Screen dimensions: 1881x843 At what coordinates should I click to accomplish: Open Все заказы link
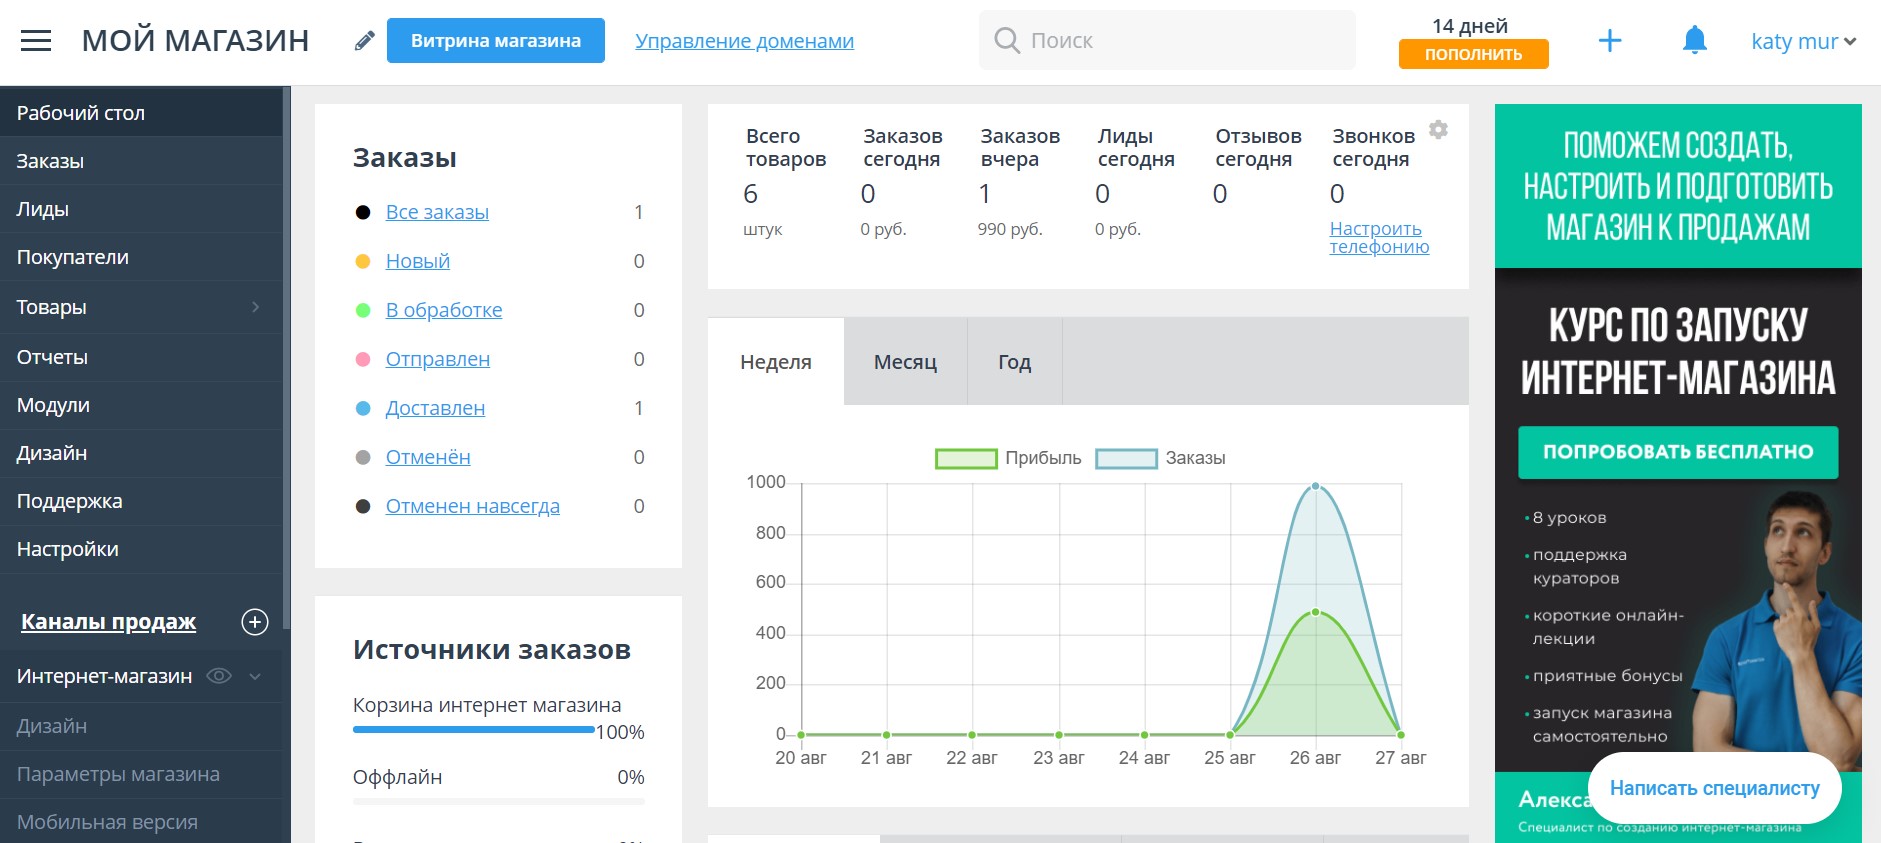pos(437,212)
